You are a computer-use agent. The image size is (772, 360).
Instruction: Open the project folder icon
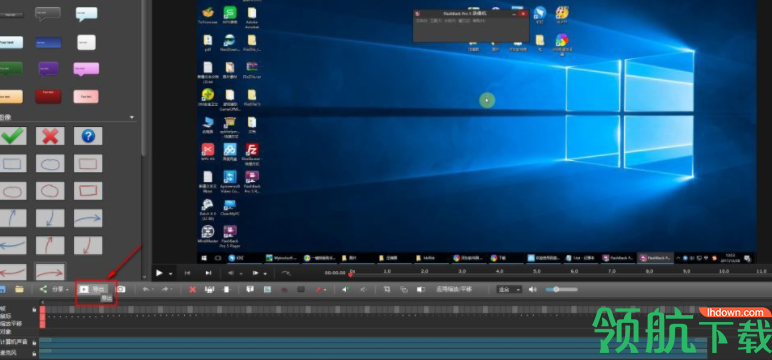[19, 289]
